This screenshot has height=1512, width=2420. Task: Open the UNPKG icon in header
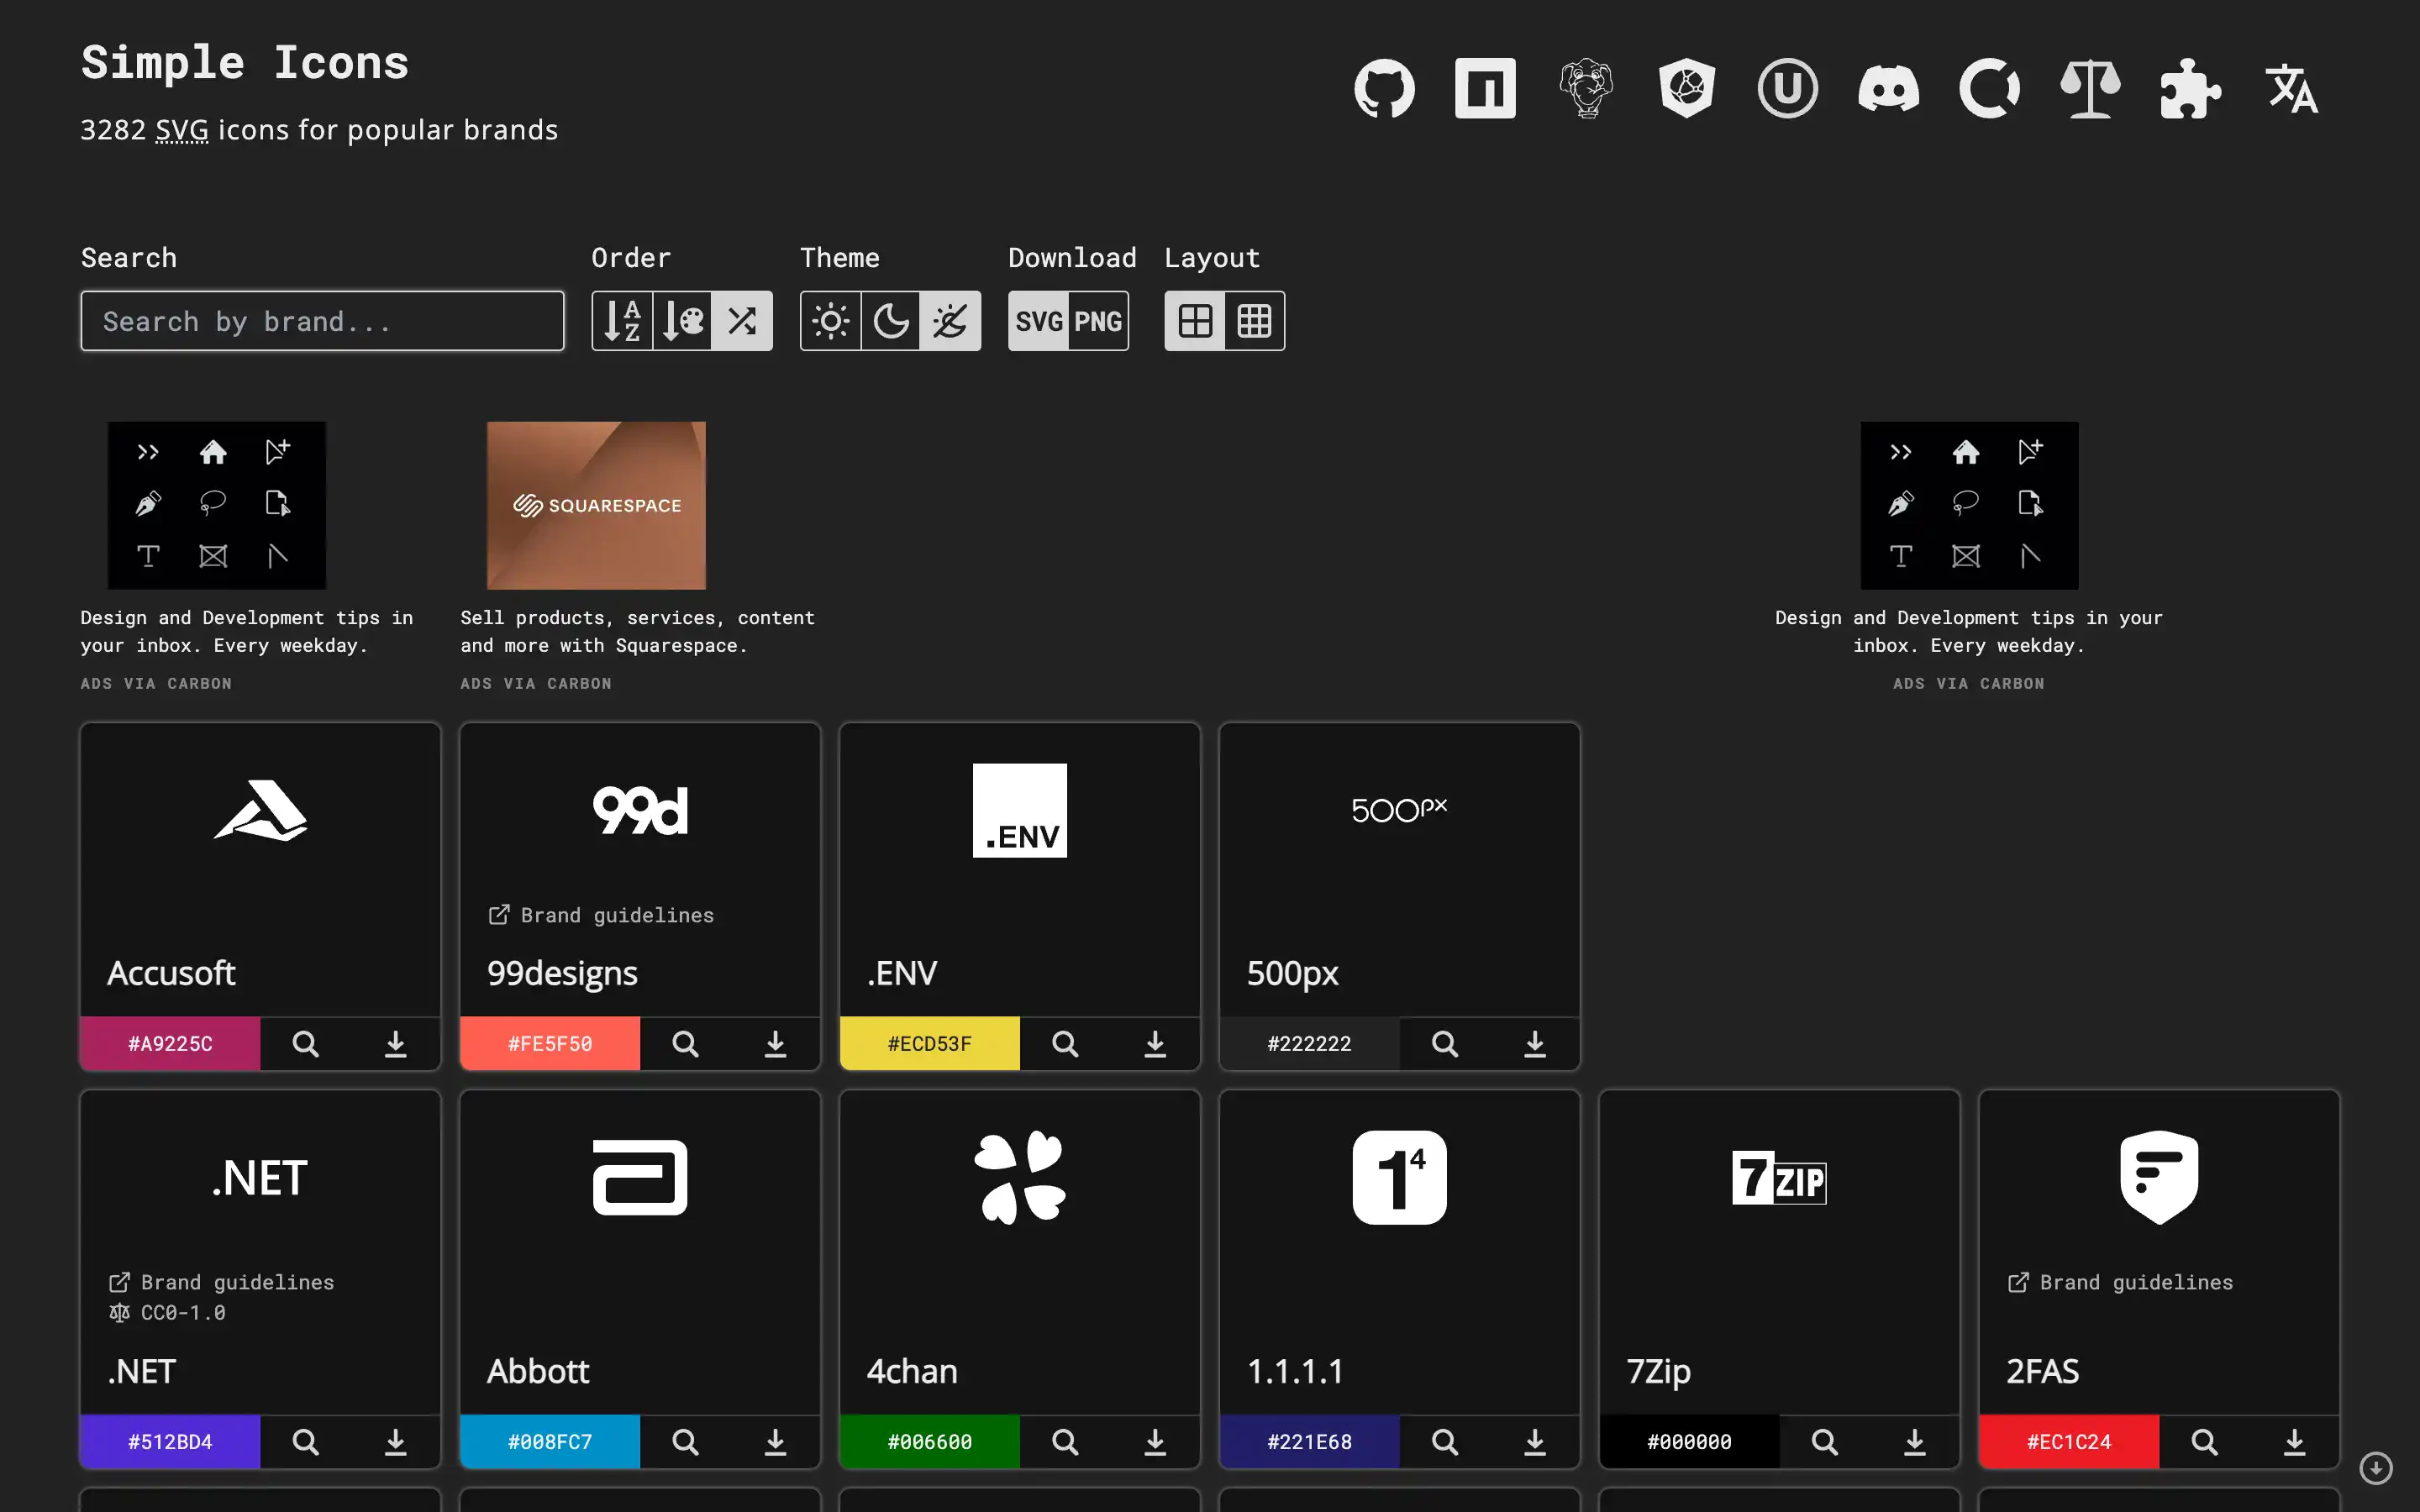click(x=1787, y=88)
